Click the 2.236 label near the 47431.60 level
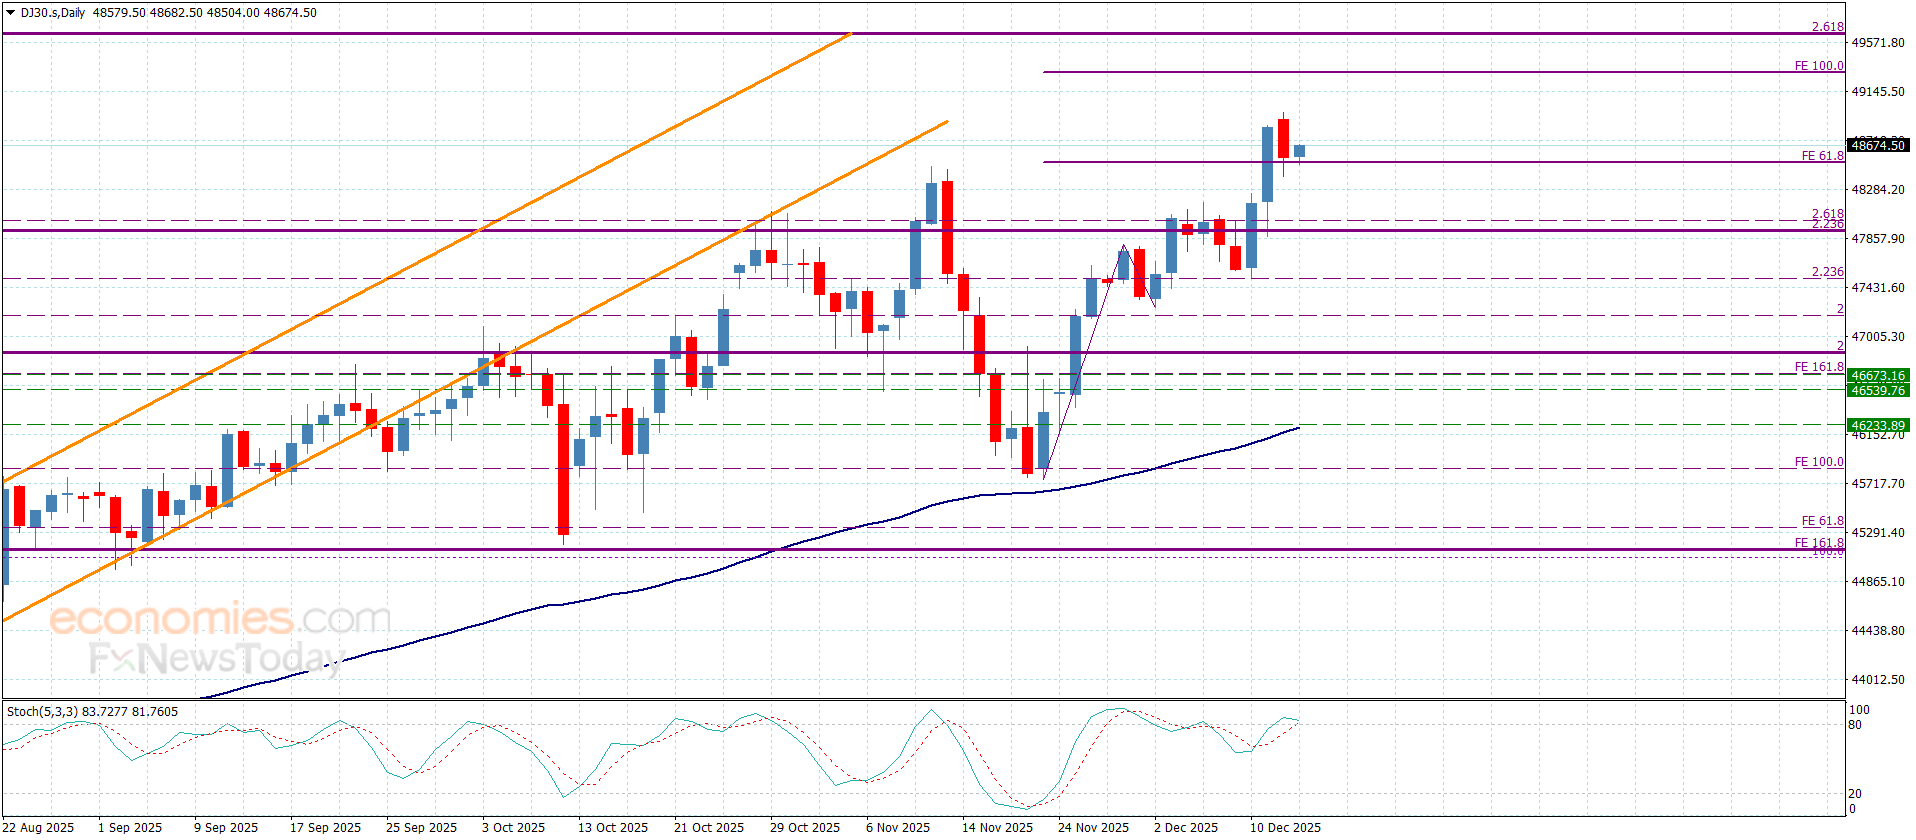Viewport: 1916px width, 840px height. click(1828, 272)
